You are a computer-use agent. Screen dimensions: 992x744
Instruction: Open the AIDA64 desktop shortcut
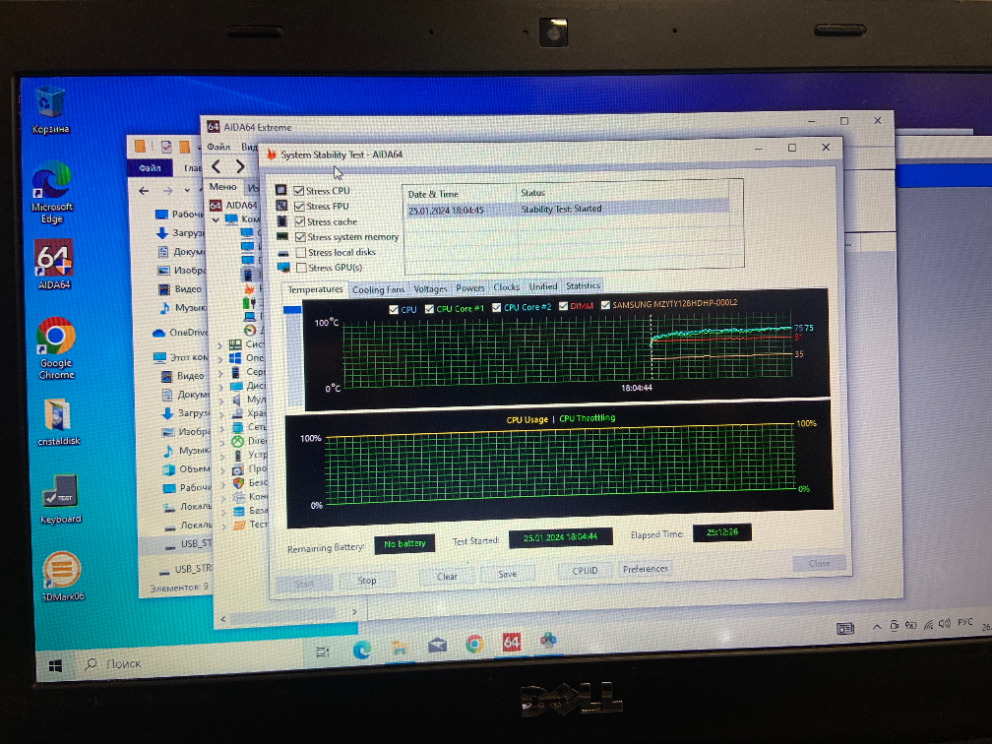pos(54,263)
